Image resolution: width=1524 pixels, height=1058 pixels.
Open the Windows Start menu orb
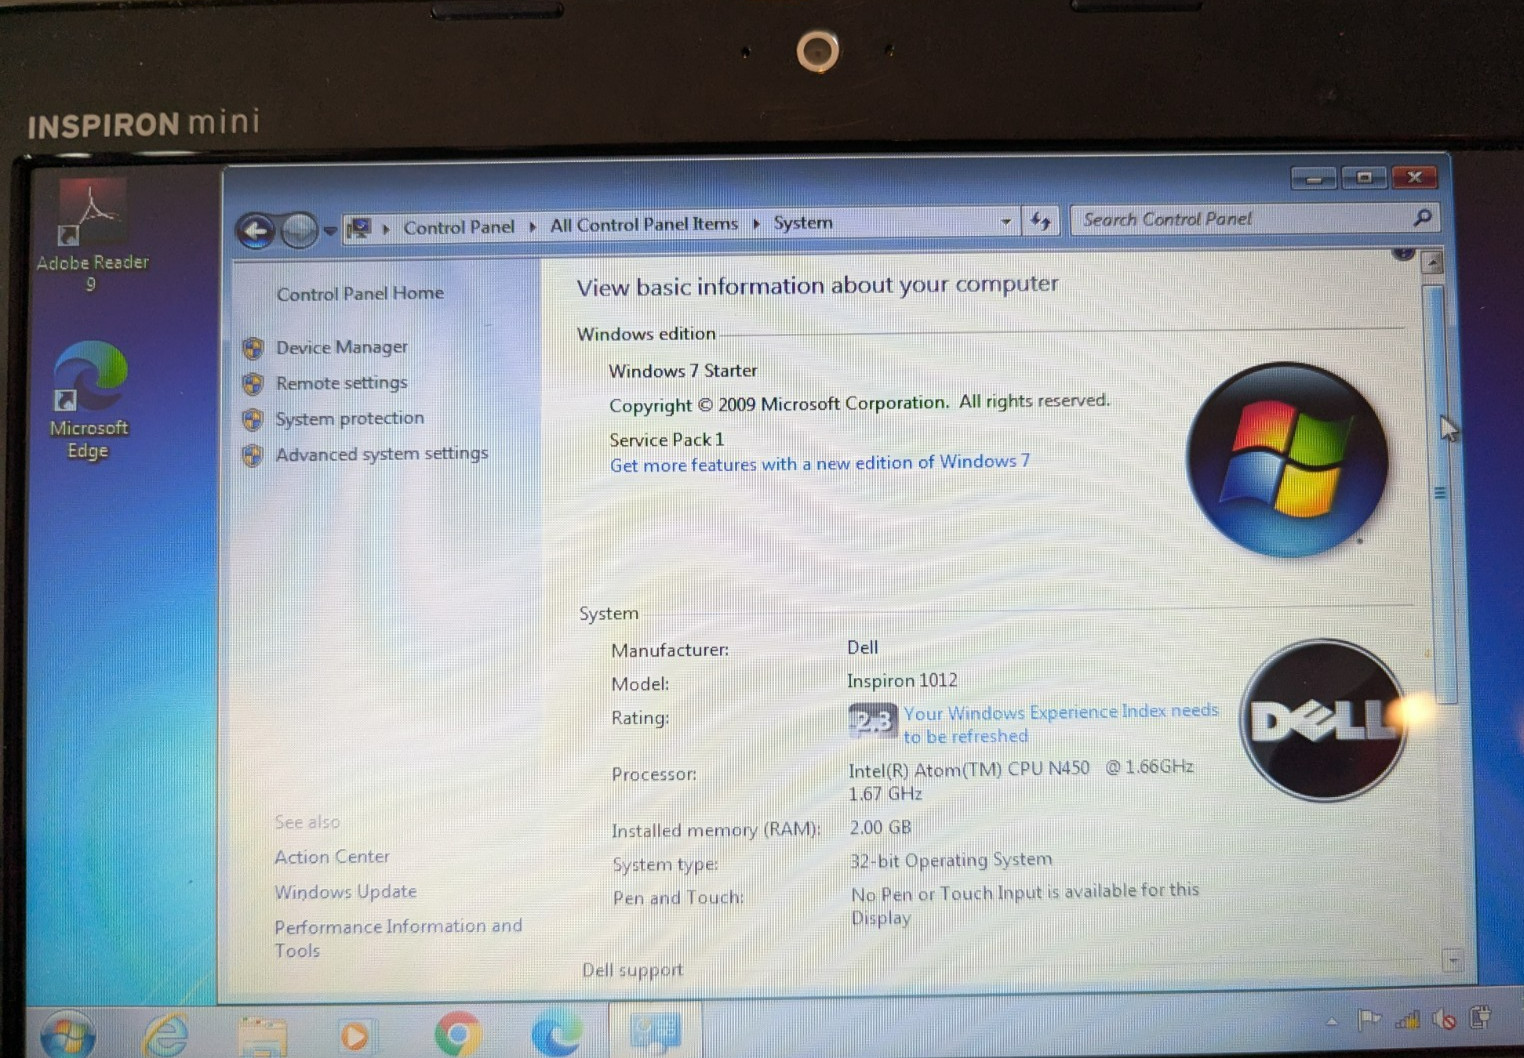68,1035
